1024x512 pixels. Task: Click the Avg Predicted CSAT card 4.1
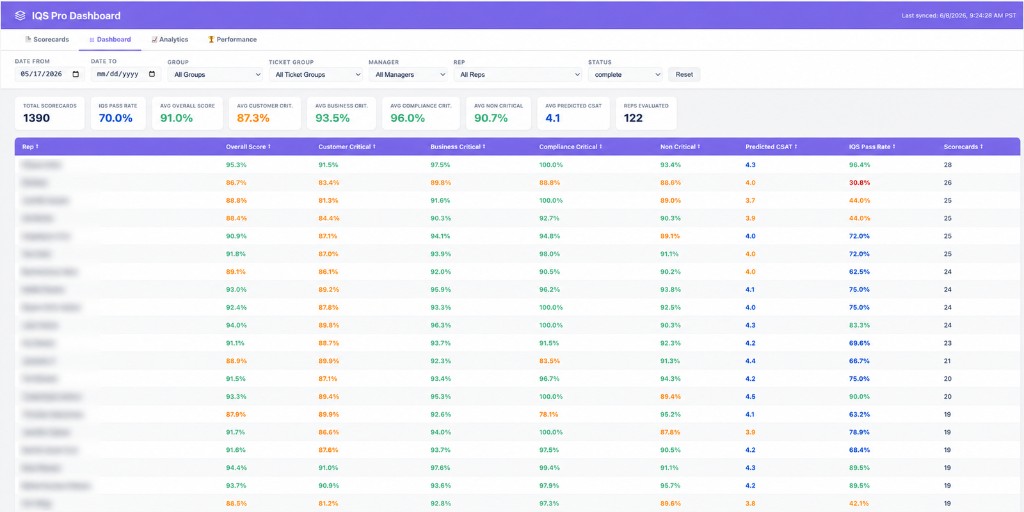[x=573, y=113]
